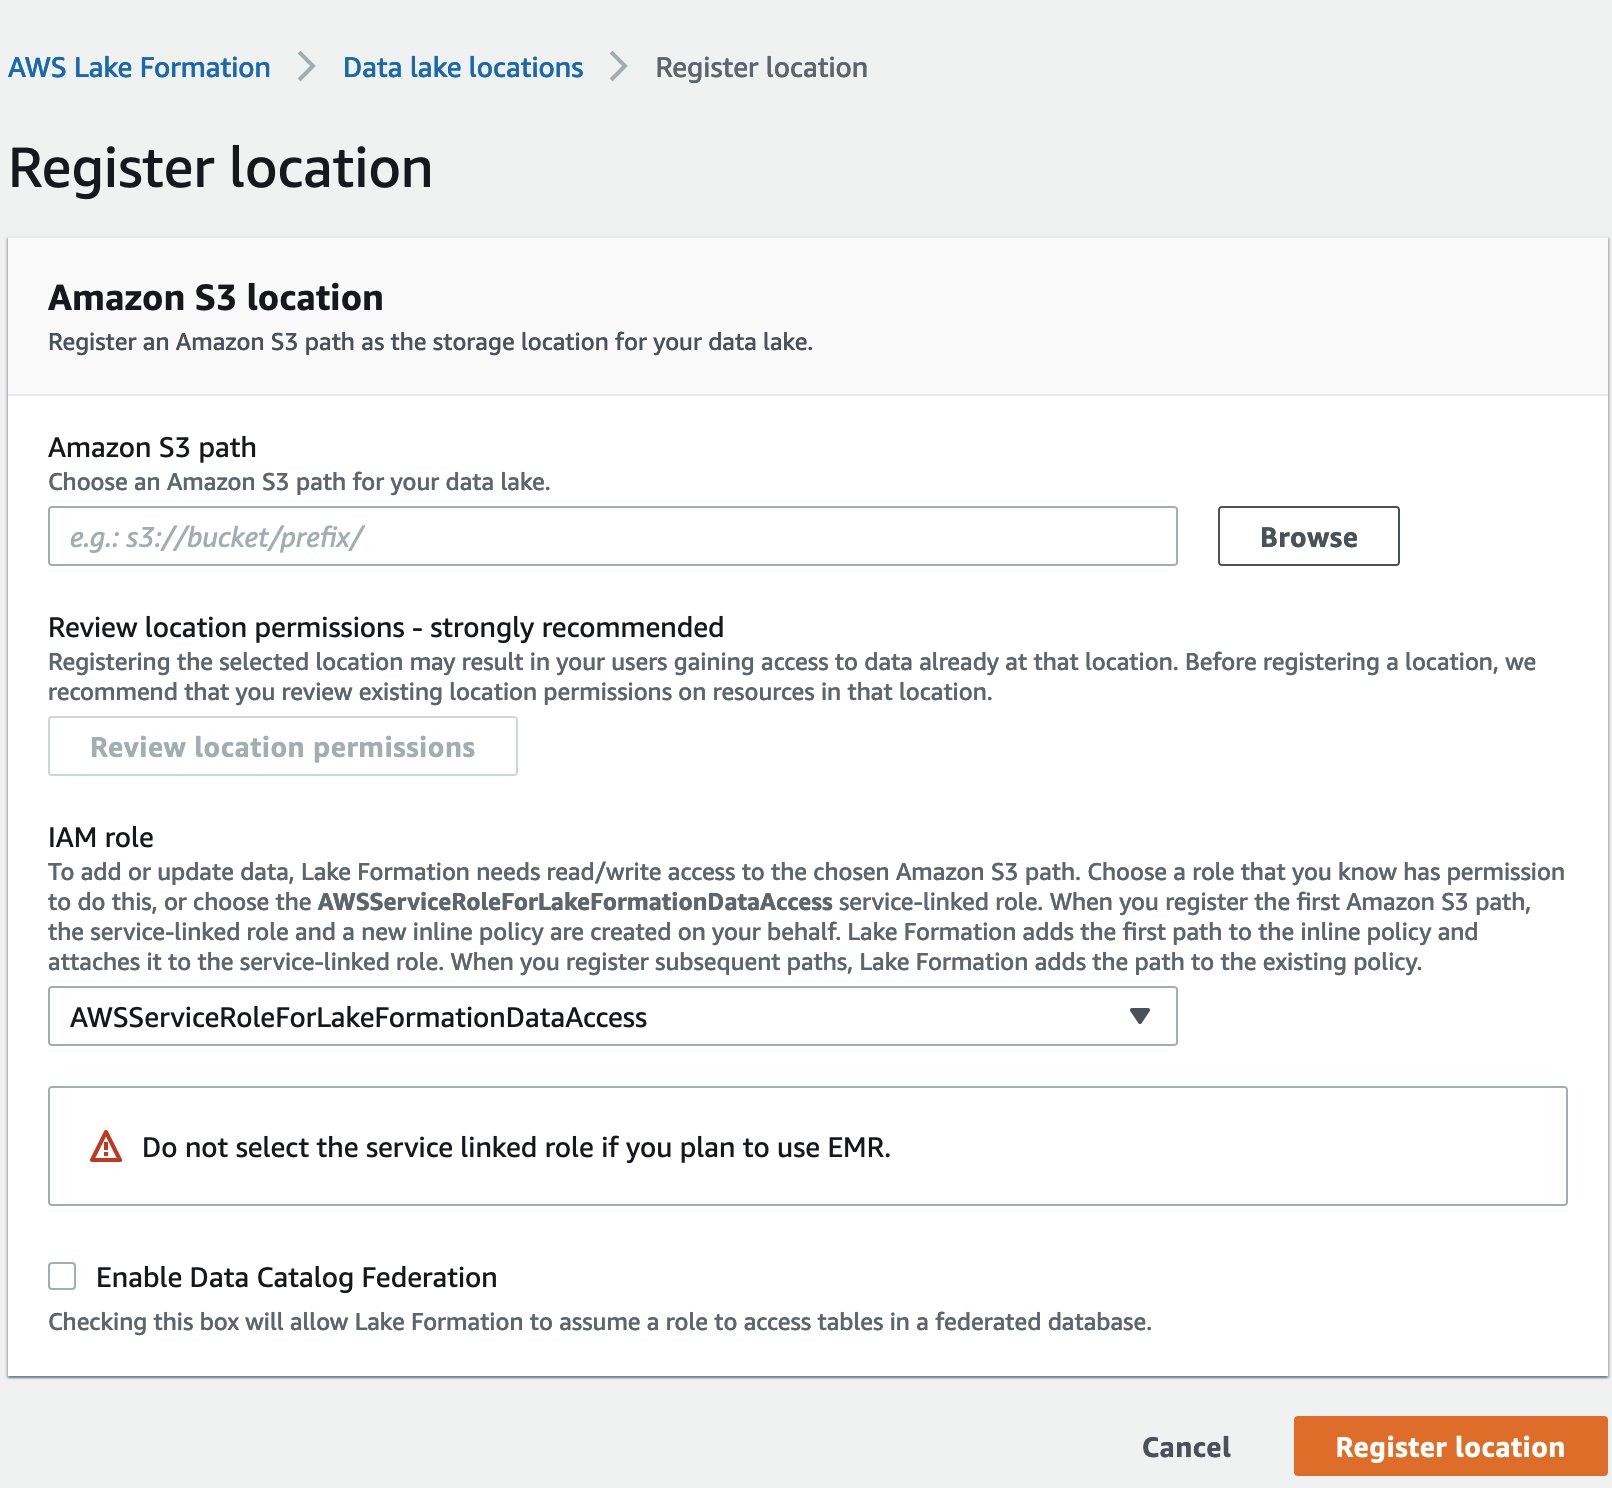Click the dropdown arrow on the IAM role selector
The image size is (1612, 1488).
pos(1138,1017)
